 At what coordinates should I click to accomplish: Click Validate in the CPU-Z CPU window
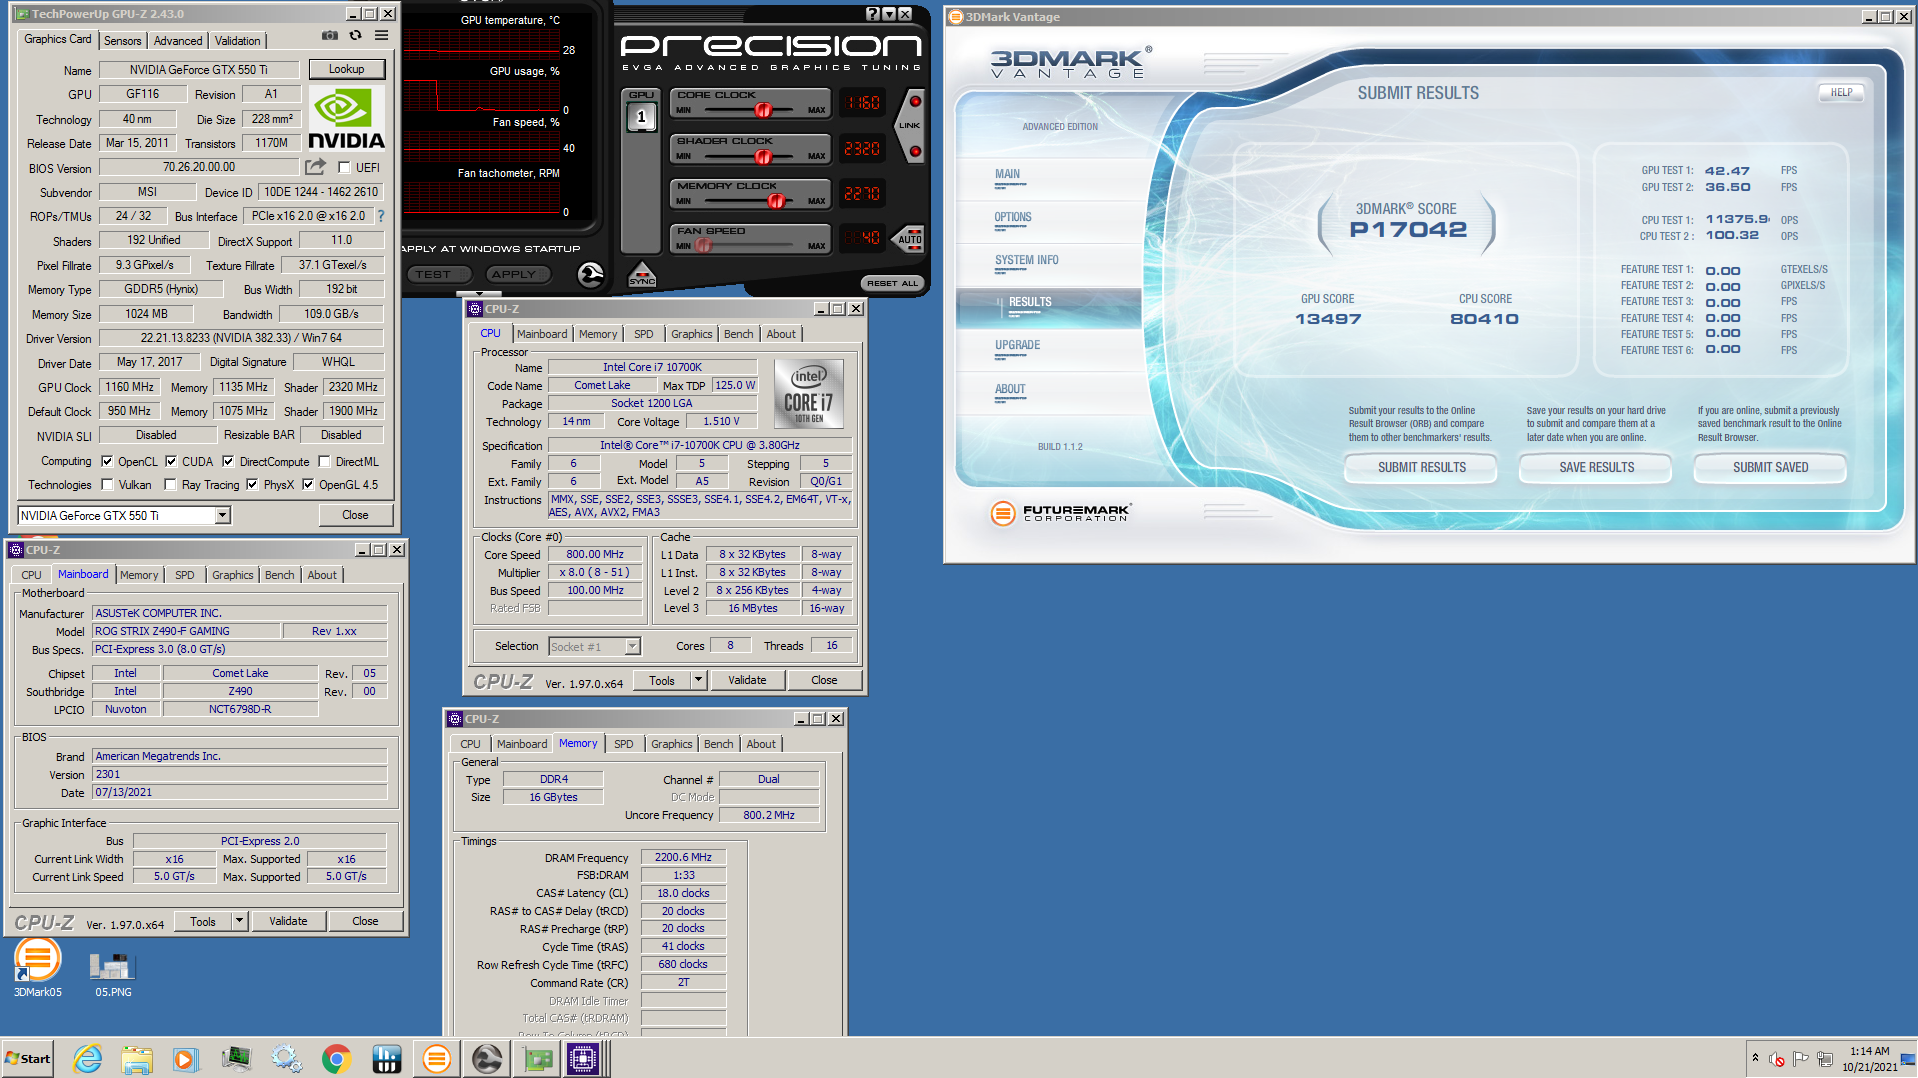click(x=747, y=680)
